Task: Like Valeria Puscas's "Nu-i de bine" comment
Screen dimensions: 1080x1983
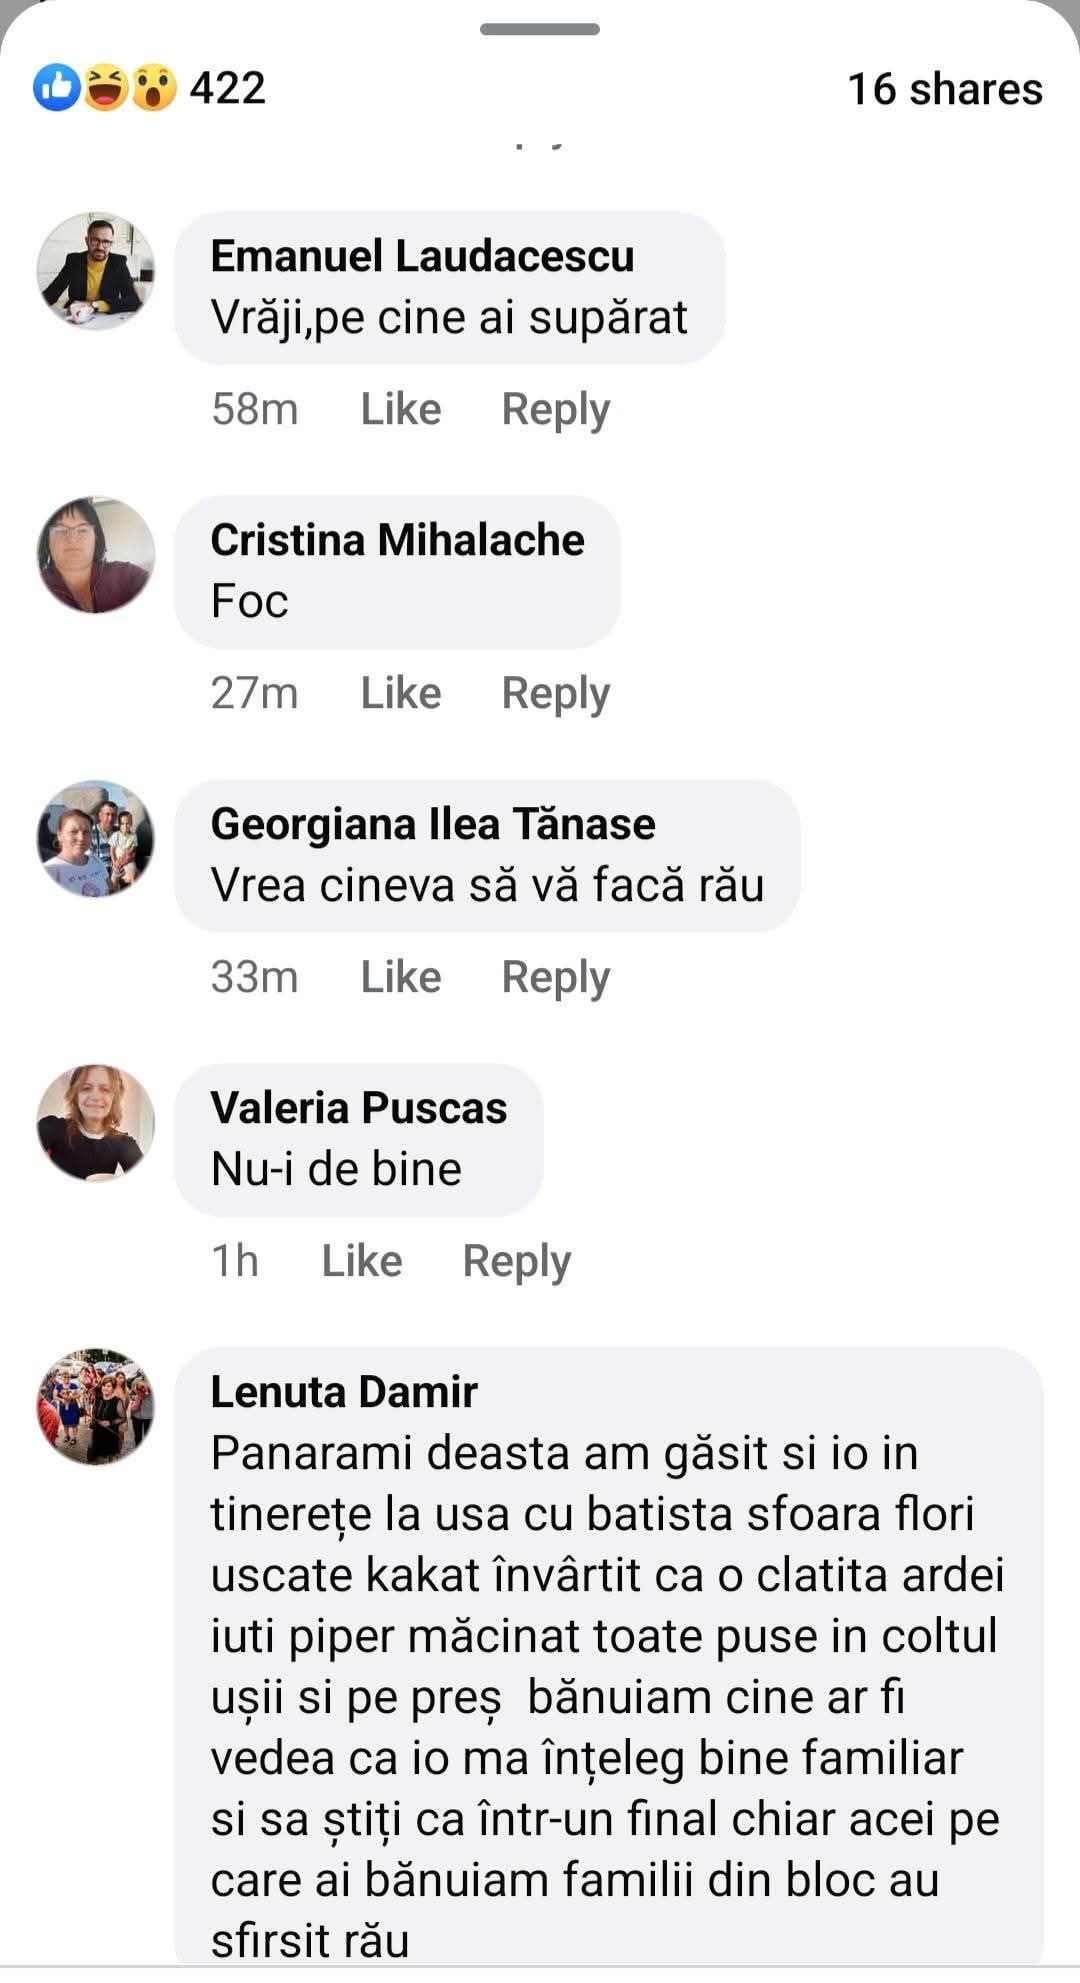Action: [x=361, y=1262]
